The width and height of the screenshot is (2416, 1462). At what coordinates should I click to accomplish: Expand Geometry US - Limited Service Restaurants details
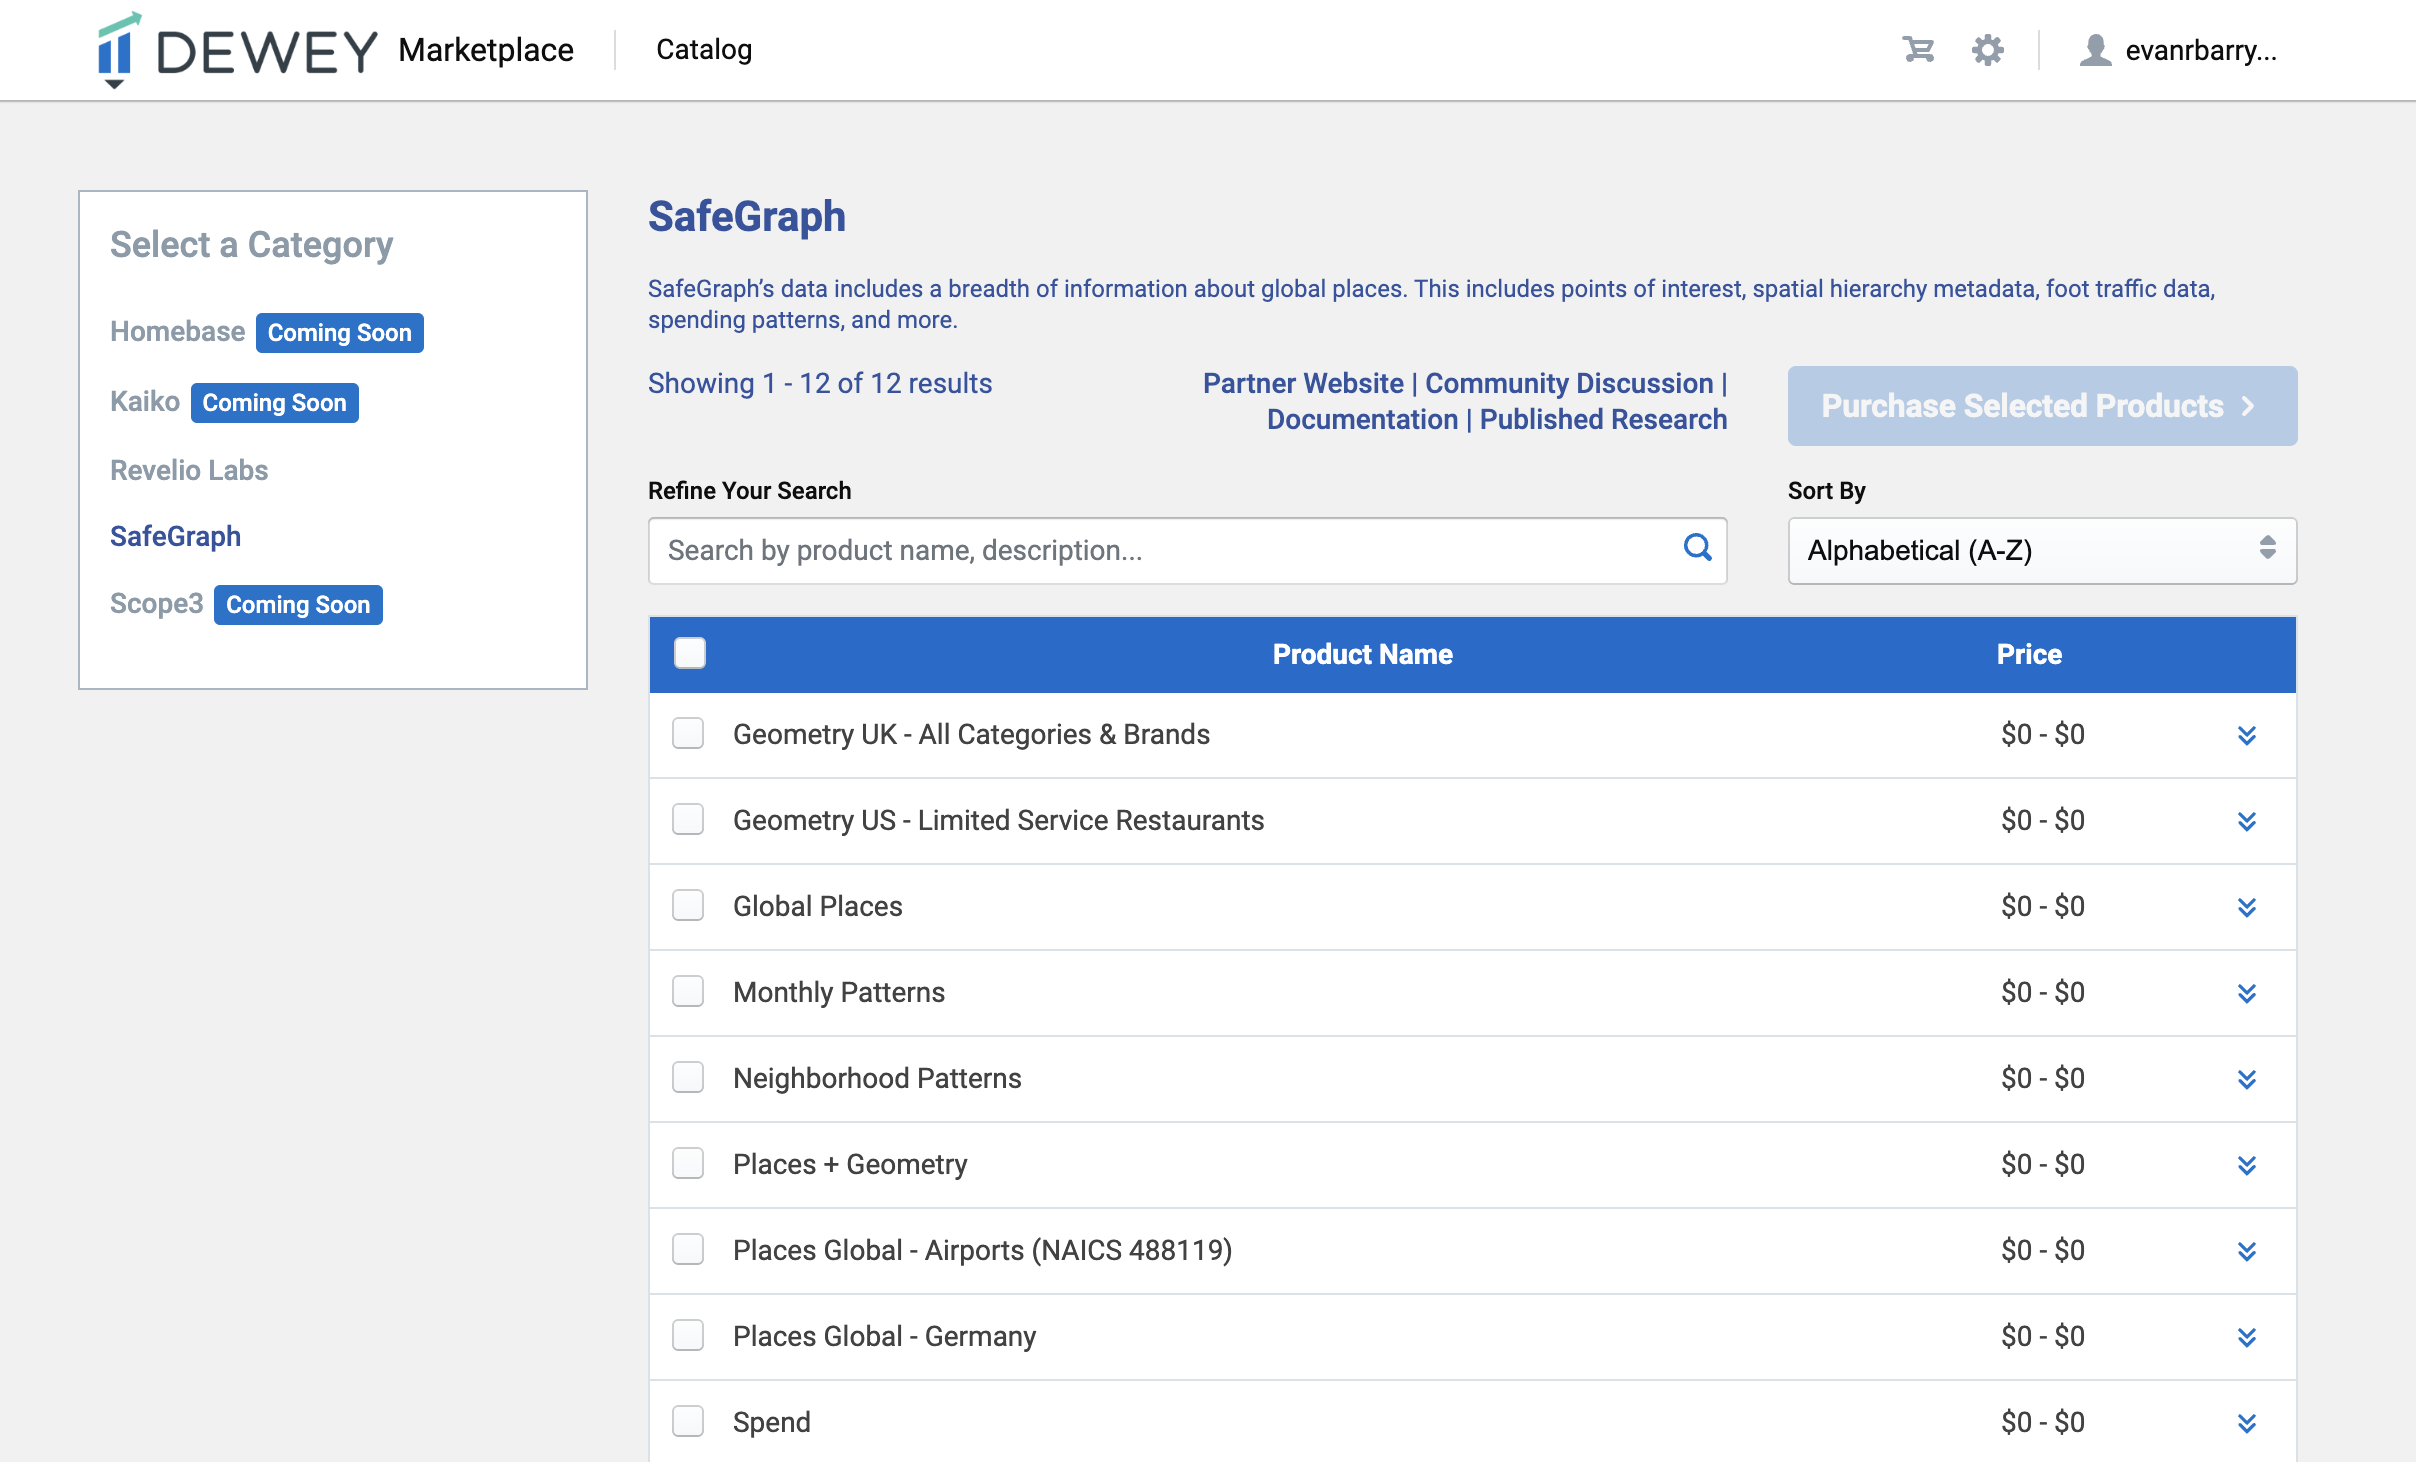(x=2247, y=822)
